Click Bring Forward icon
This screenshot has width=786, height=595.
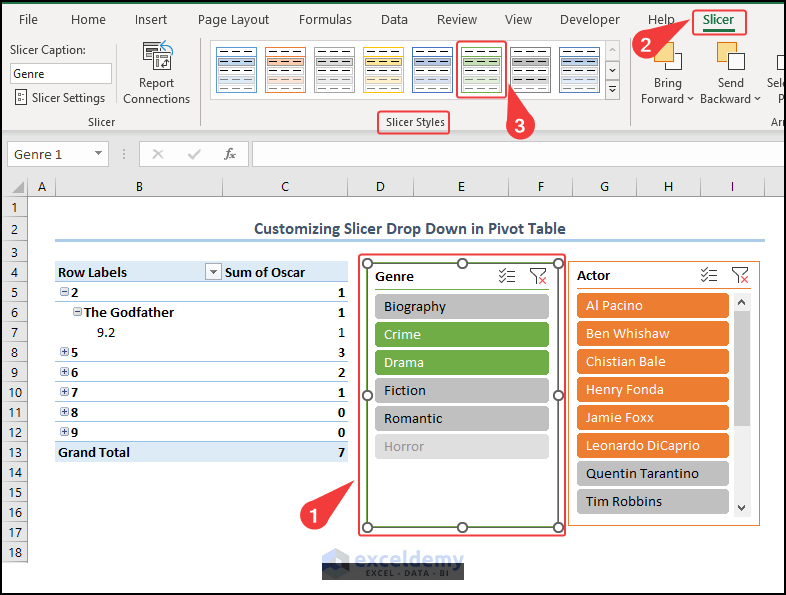[668, 57]
